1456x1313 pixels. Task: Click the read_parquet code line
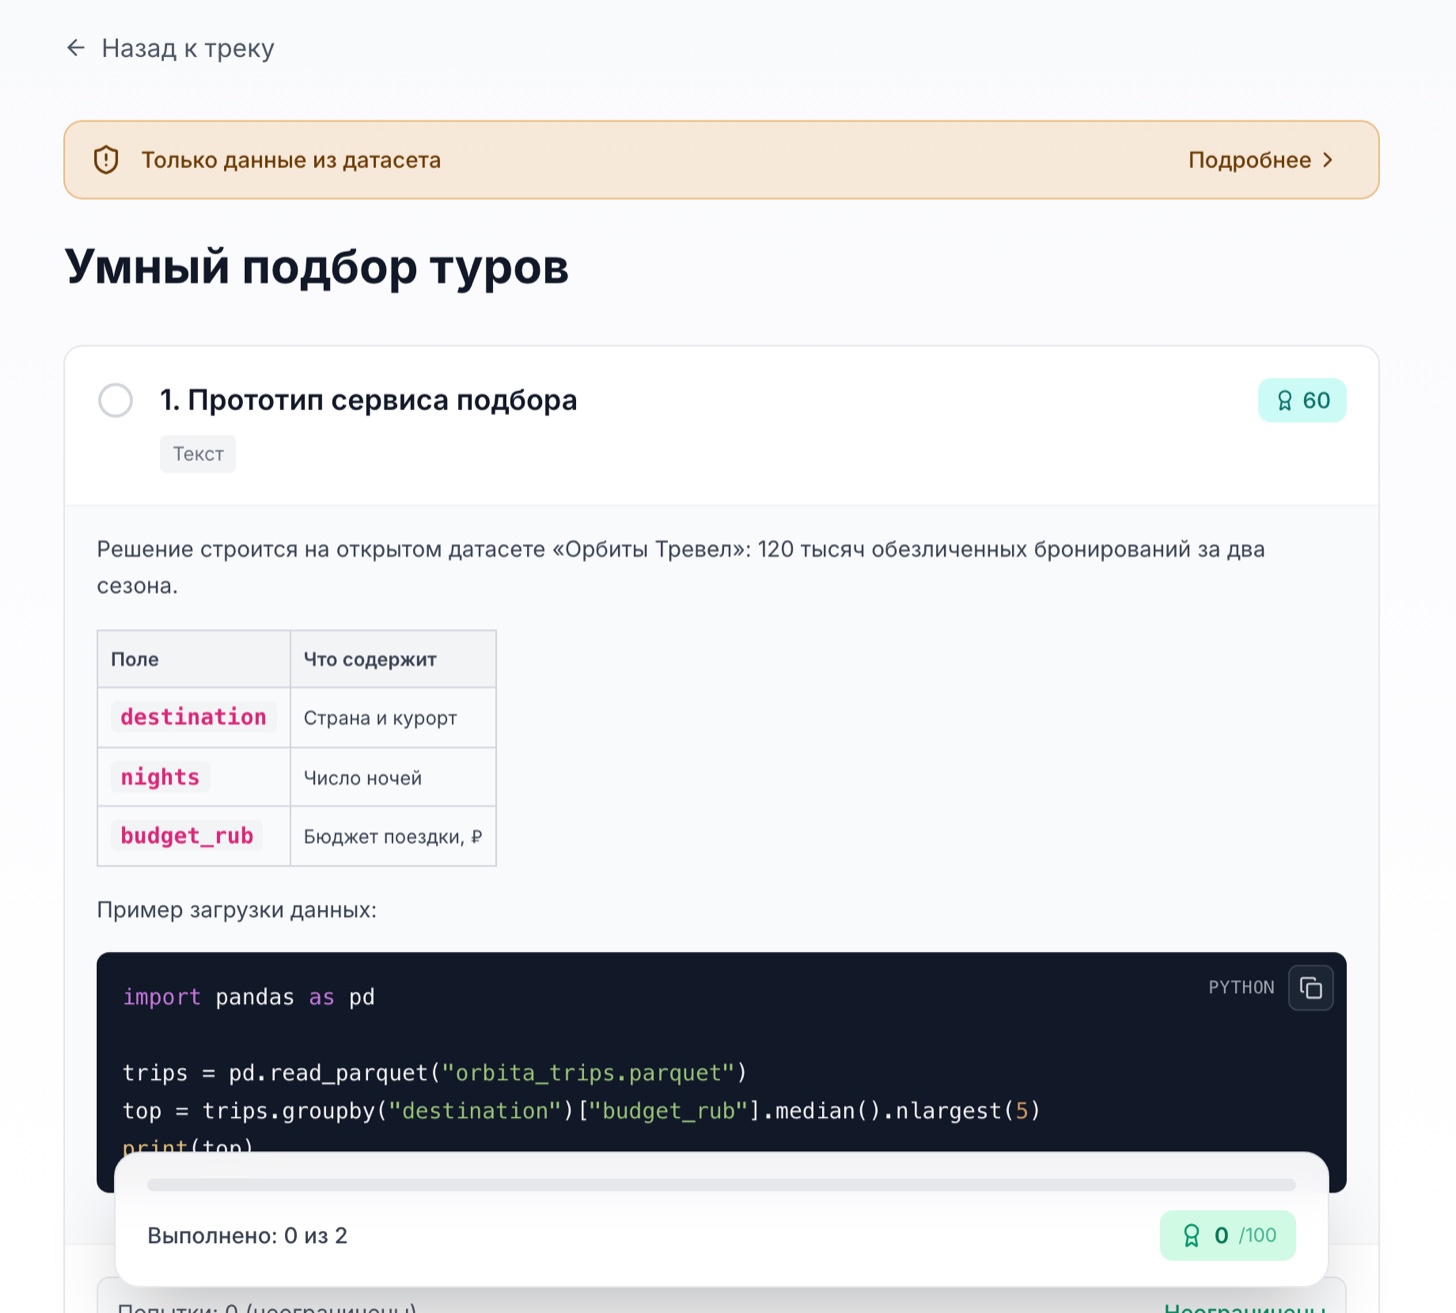pyautogui.click(x=435, y=1073)
